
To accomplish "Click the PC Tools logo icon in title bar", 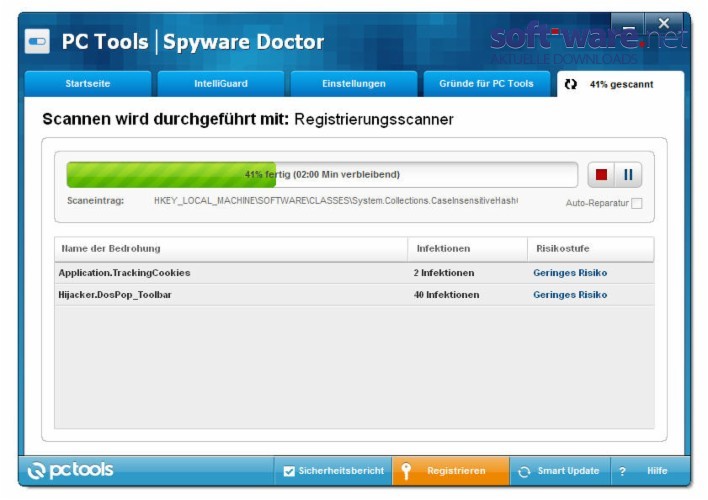I will [x=37, y=42].
